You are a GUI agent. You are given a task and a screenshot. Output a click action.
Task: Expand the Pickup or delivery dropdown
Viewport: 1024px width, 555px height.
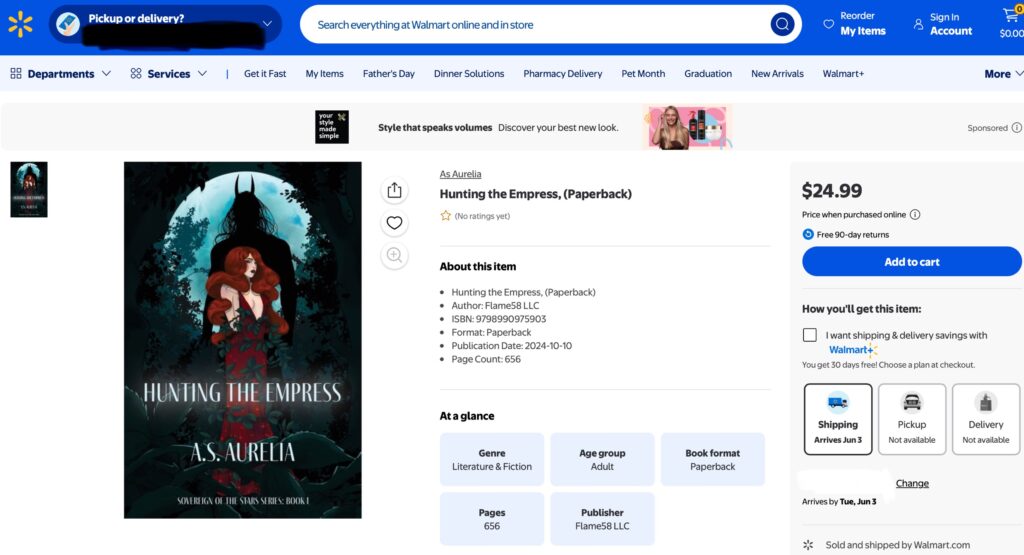click(x=267, y=23)
